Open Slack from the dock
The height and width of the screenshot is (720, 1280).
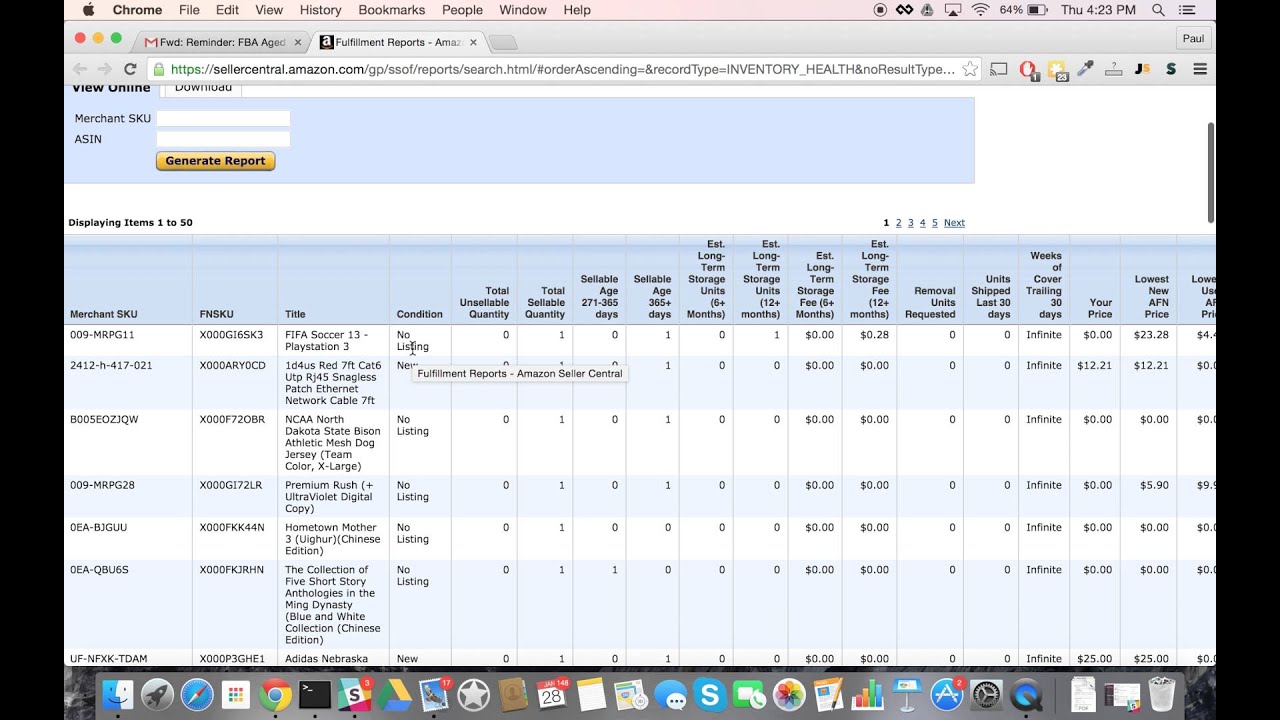click(354, 694)
